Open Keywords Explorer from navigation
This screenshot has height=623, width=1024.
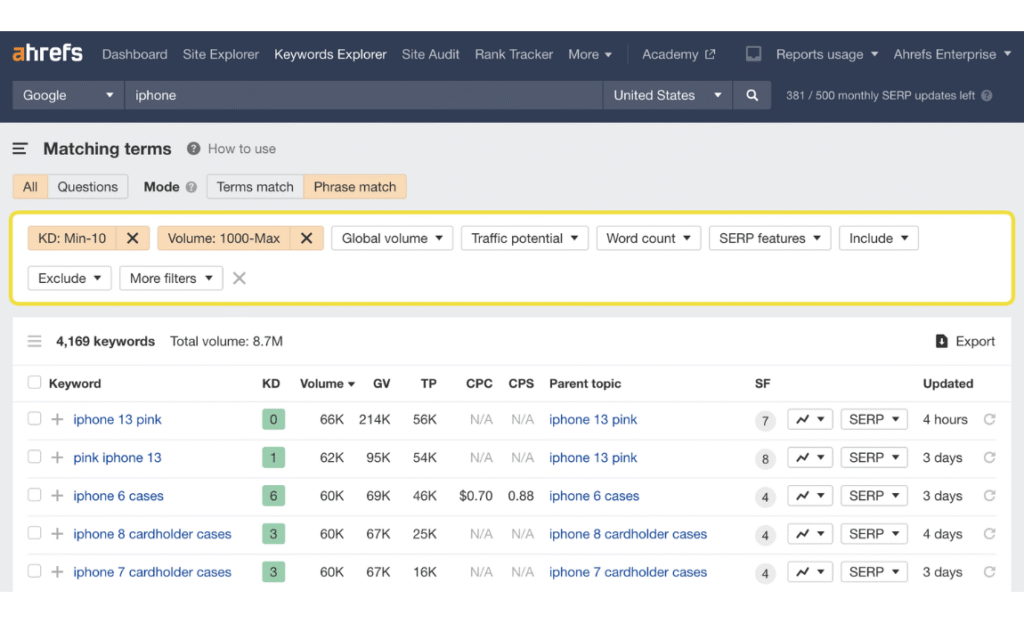(x=330, y=54)
